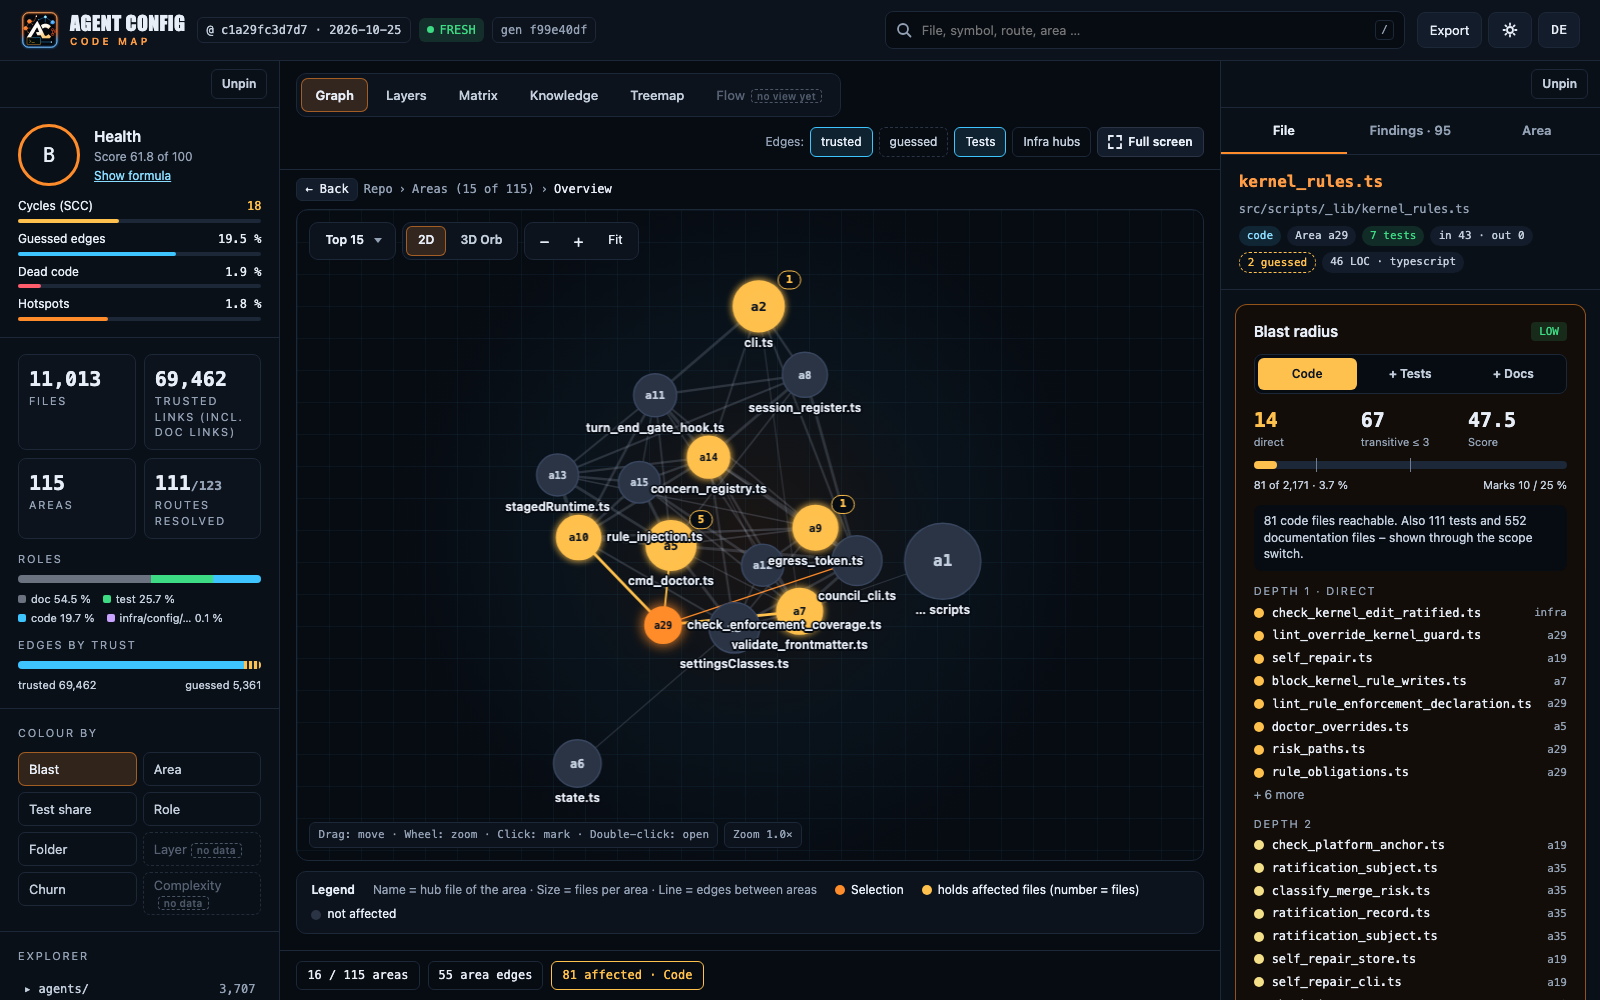1600x1000 pixels.
Task: Expand the agents/ folder in Explorer
Action: [139, 988]
